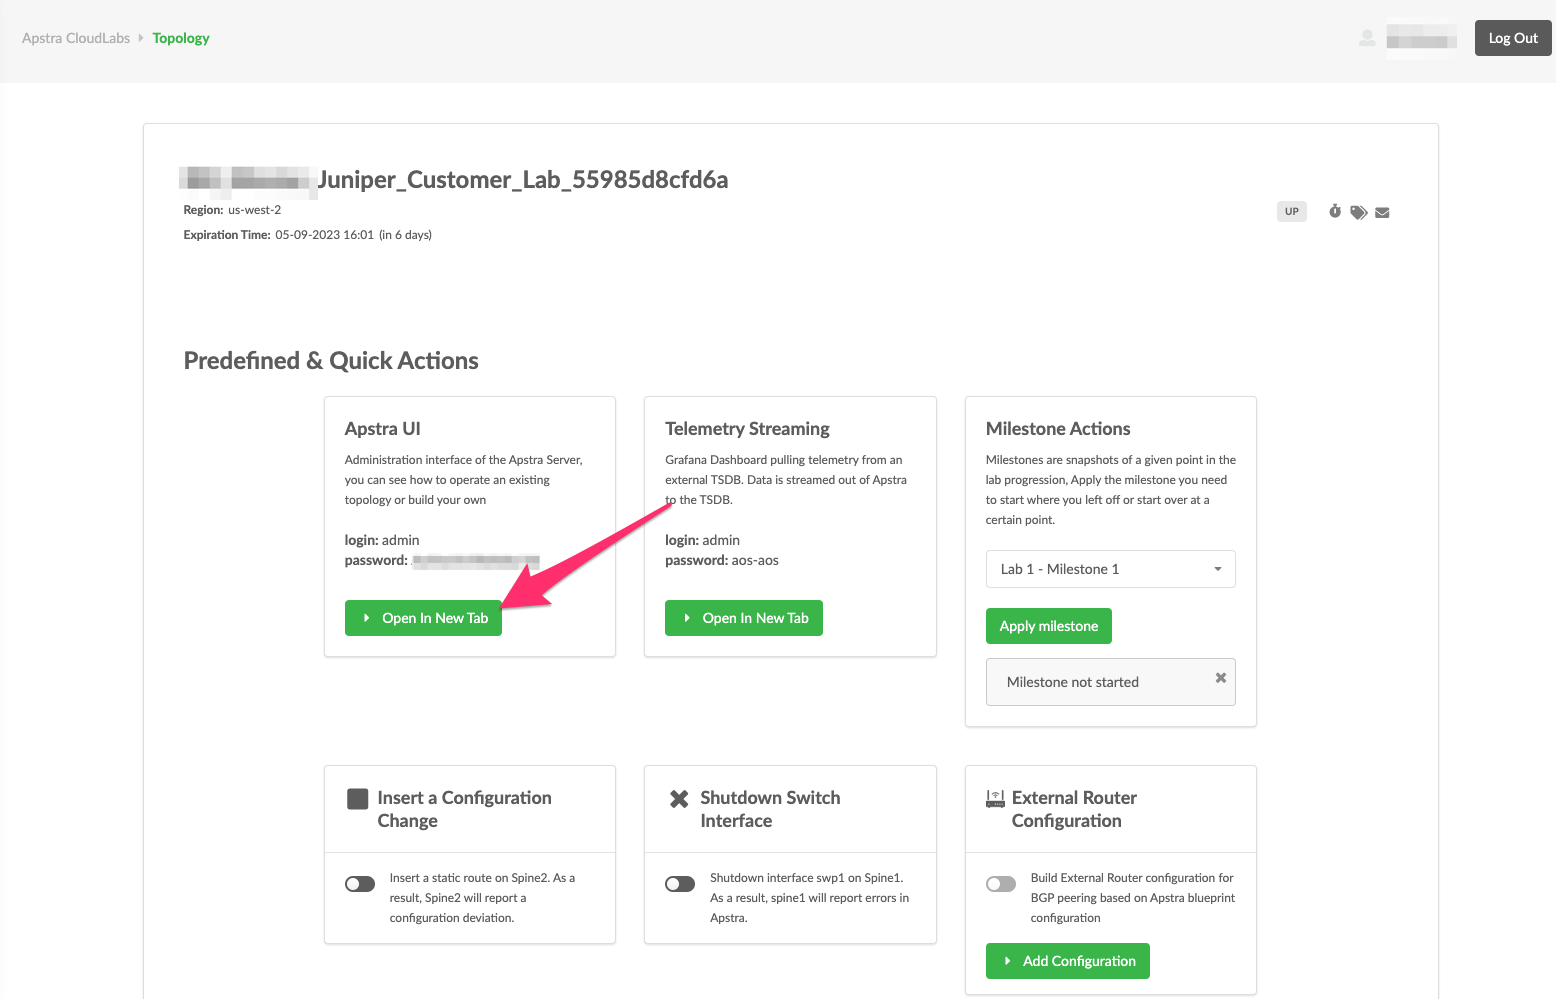Open Telemetry Streaming in a new tab
Viewport: 1556px width, 999px height.
tap(743, 618)
